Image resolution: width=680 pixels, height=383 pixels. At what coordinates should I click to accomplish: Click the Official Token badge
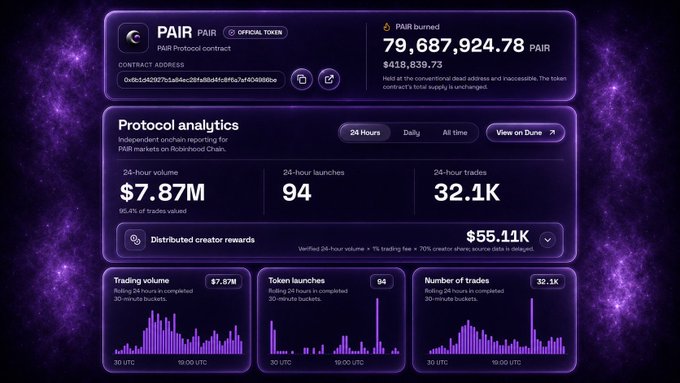click(x=255, y=33)
